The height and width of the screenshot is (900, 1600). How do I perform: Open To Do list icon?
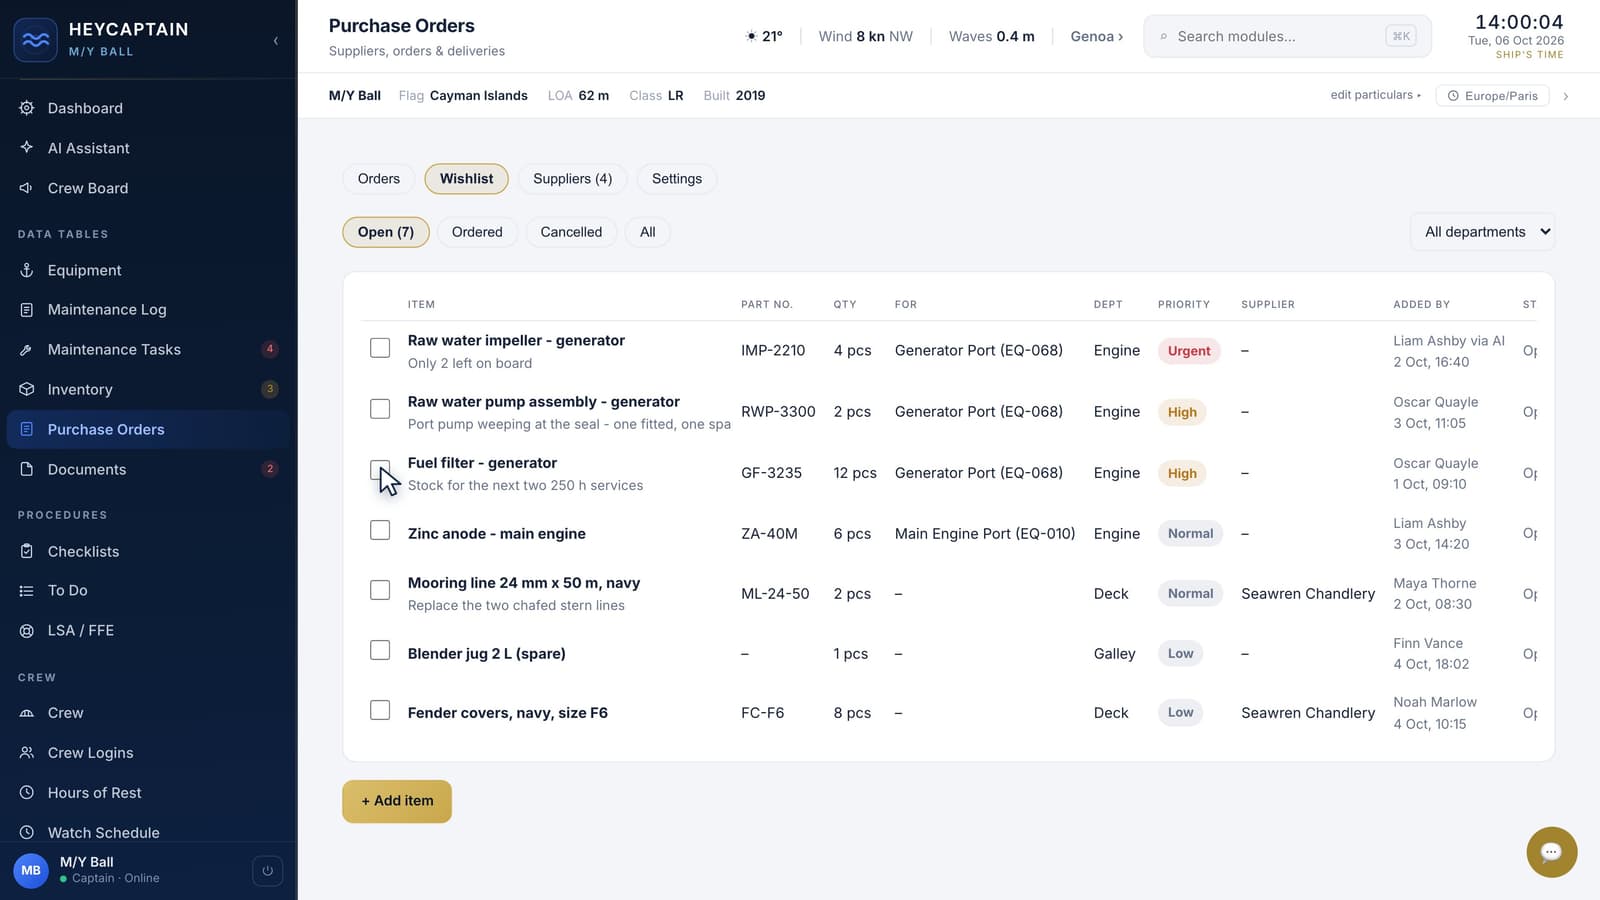(27, 591)
